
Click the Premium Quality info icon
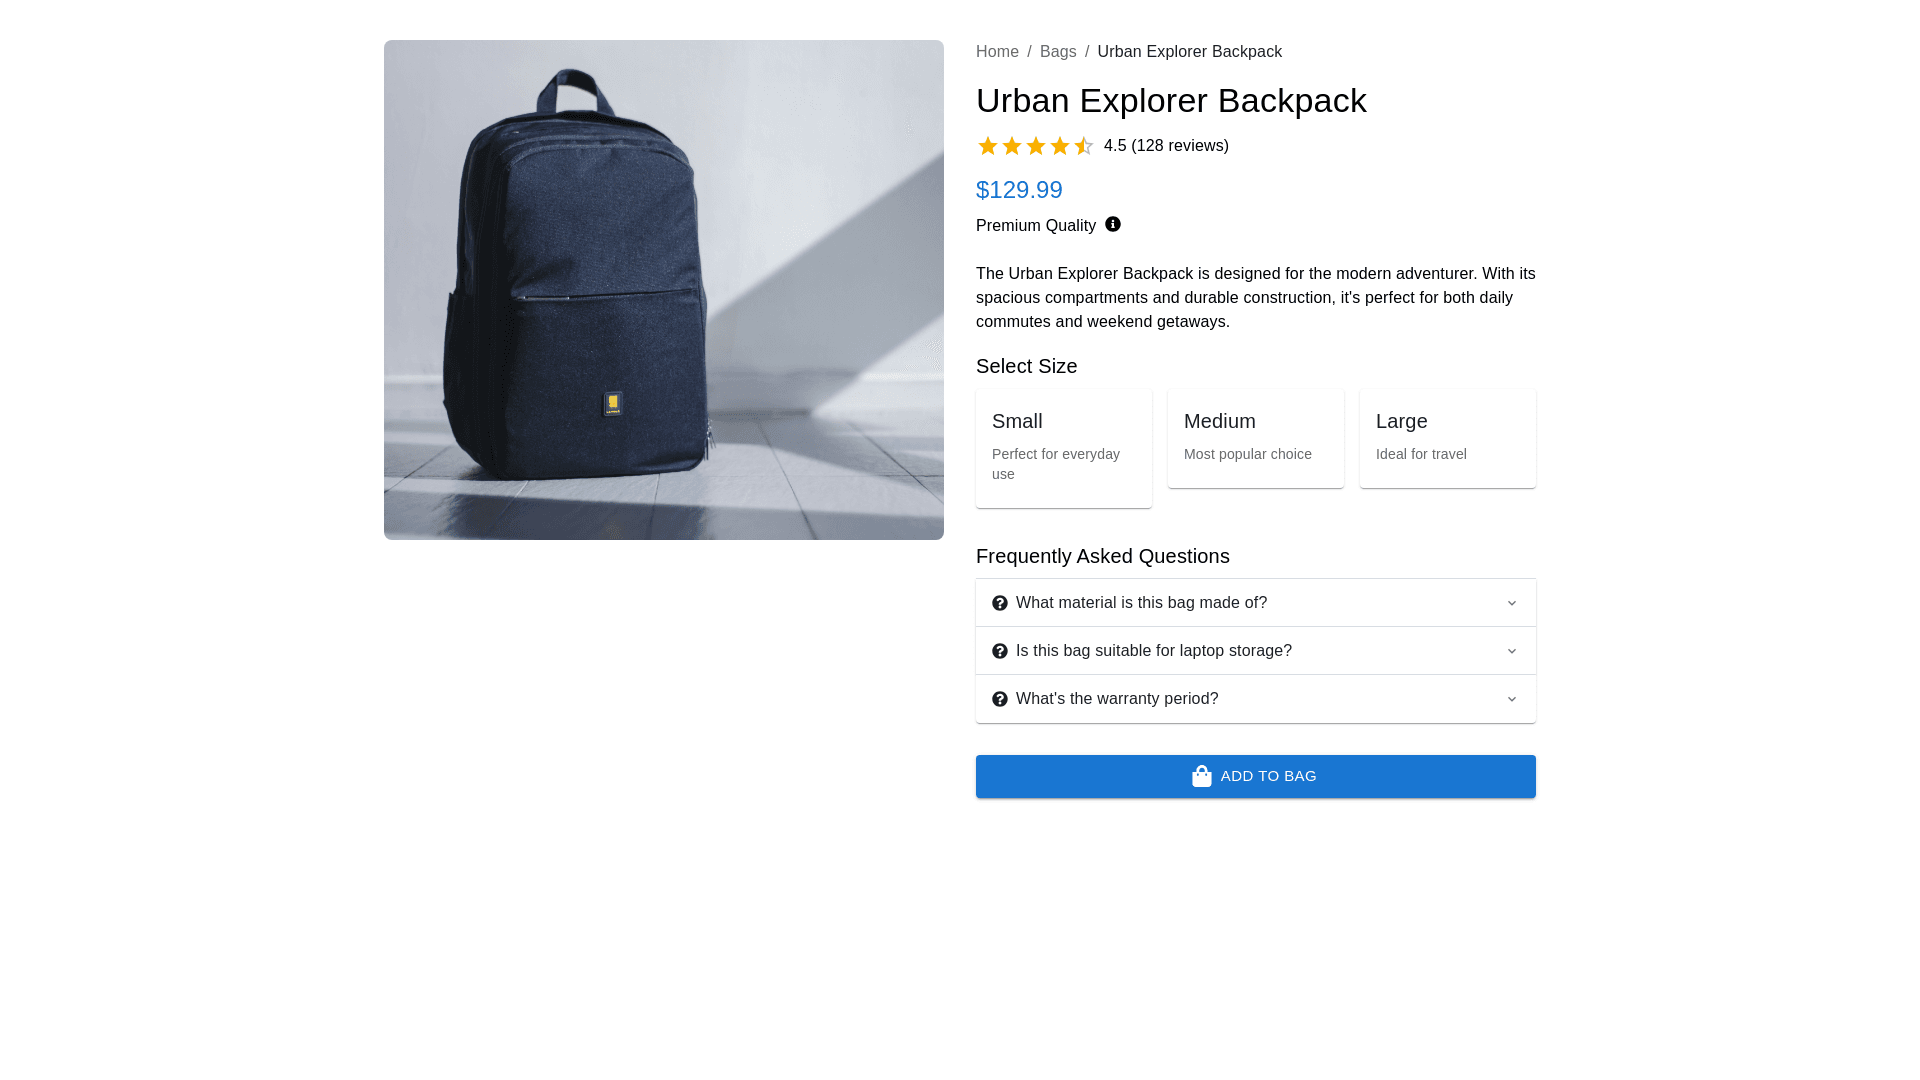[1113, 224]
